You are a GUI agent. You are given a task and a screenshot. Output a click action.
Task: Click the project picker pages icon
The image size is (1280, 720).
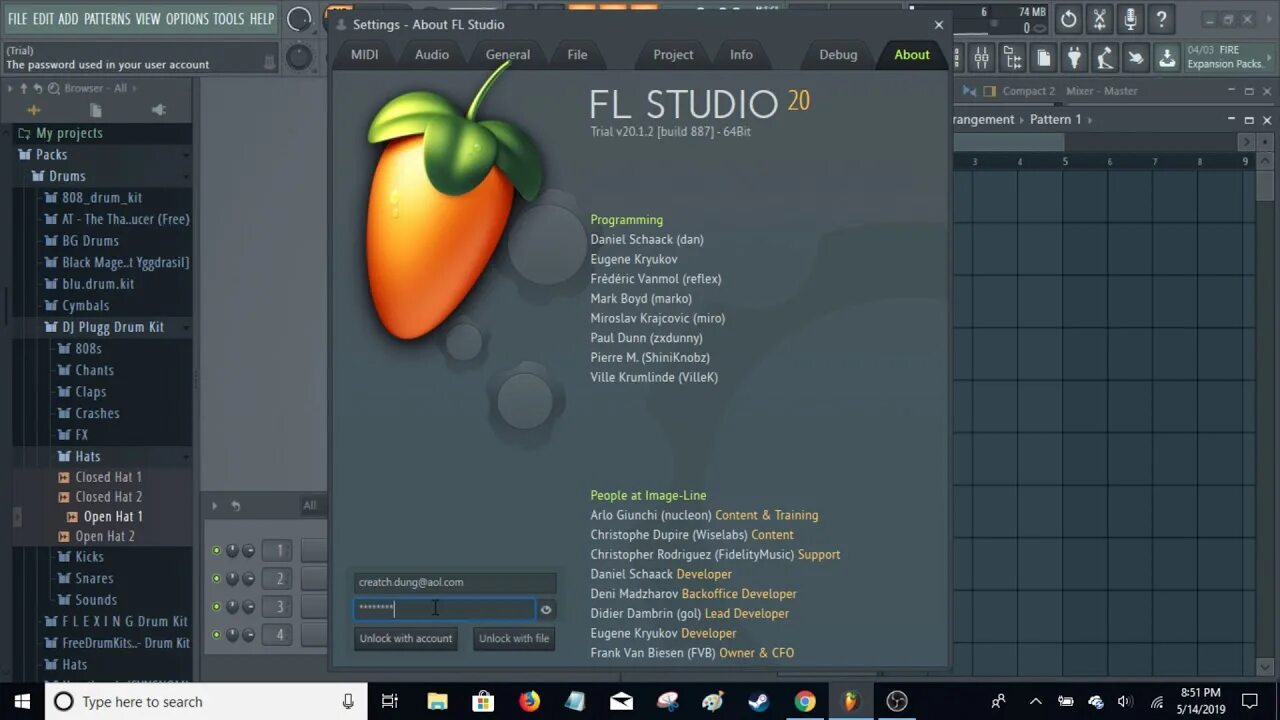tap(1043, 58)
